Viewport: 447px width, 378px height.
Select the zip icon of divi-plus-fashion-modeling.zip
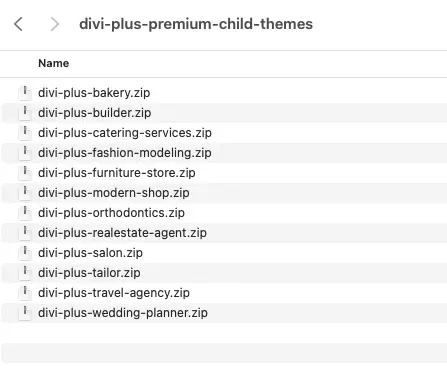[x=25, y=153]
